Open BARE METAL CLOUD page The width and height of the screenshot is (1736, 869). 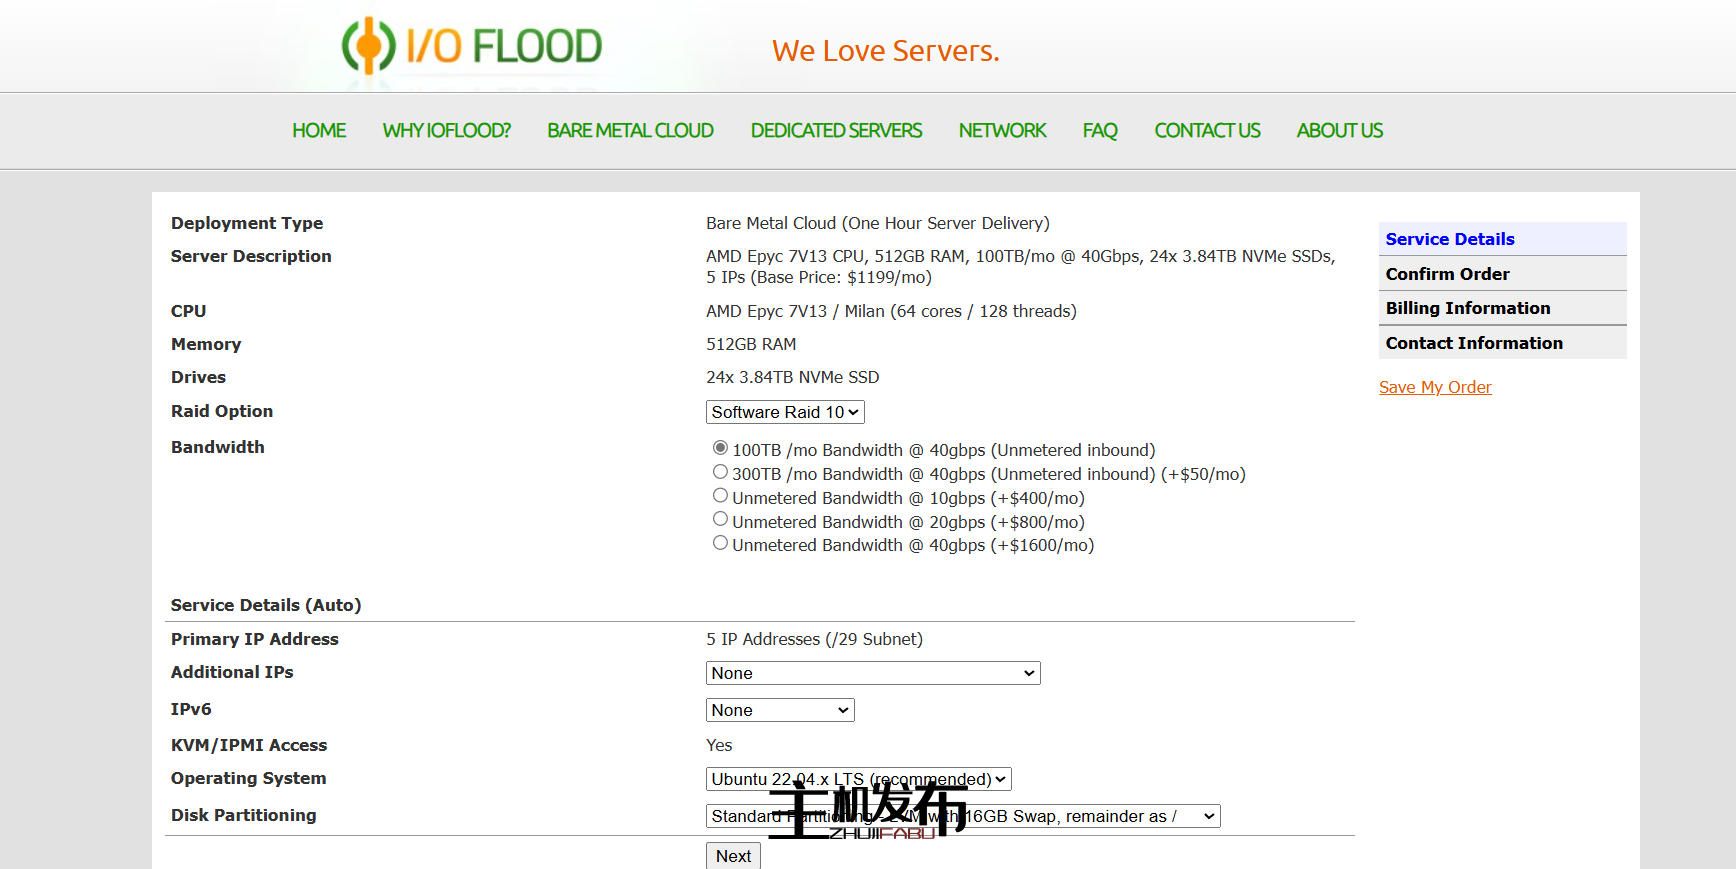tap(630, 131)
